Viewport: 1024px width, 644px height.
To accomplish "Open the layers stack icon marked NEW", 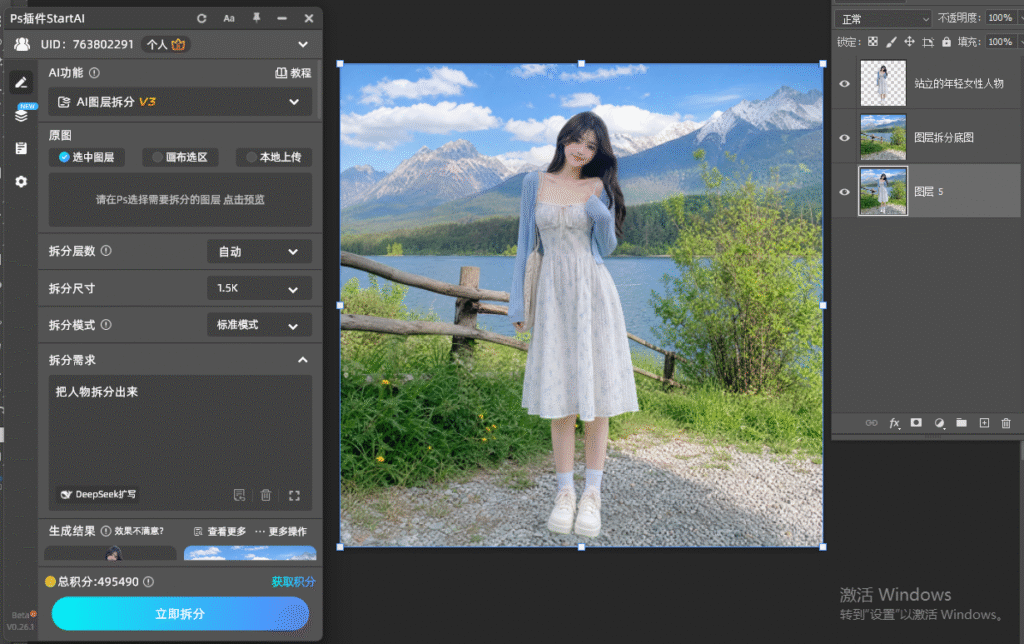I will pyautogui.click(x=22, y=115).
